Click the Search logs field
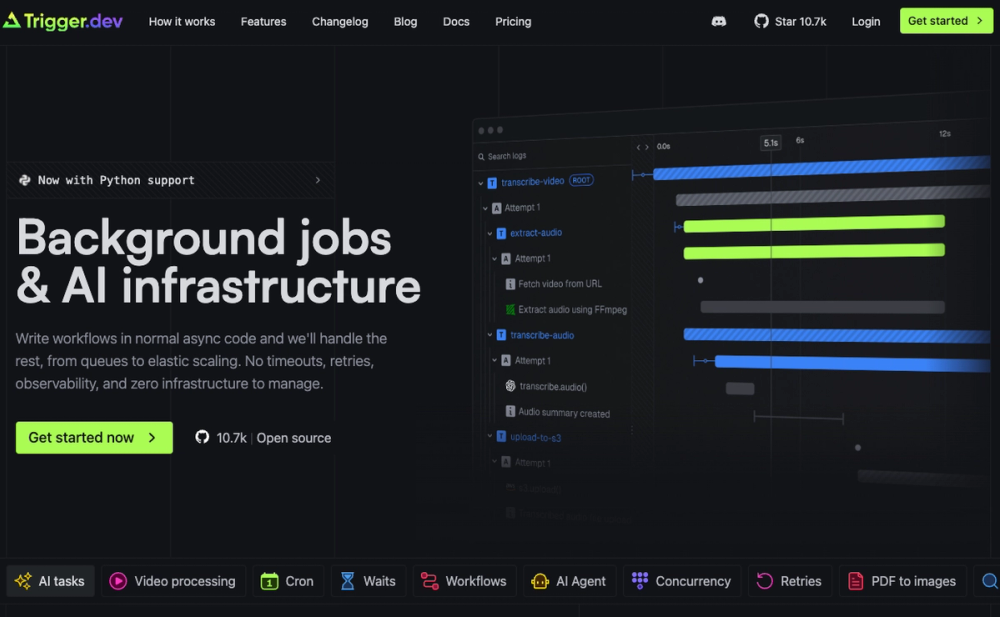 tap(554, 156)
